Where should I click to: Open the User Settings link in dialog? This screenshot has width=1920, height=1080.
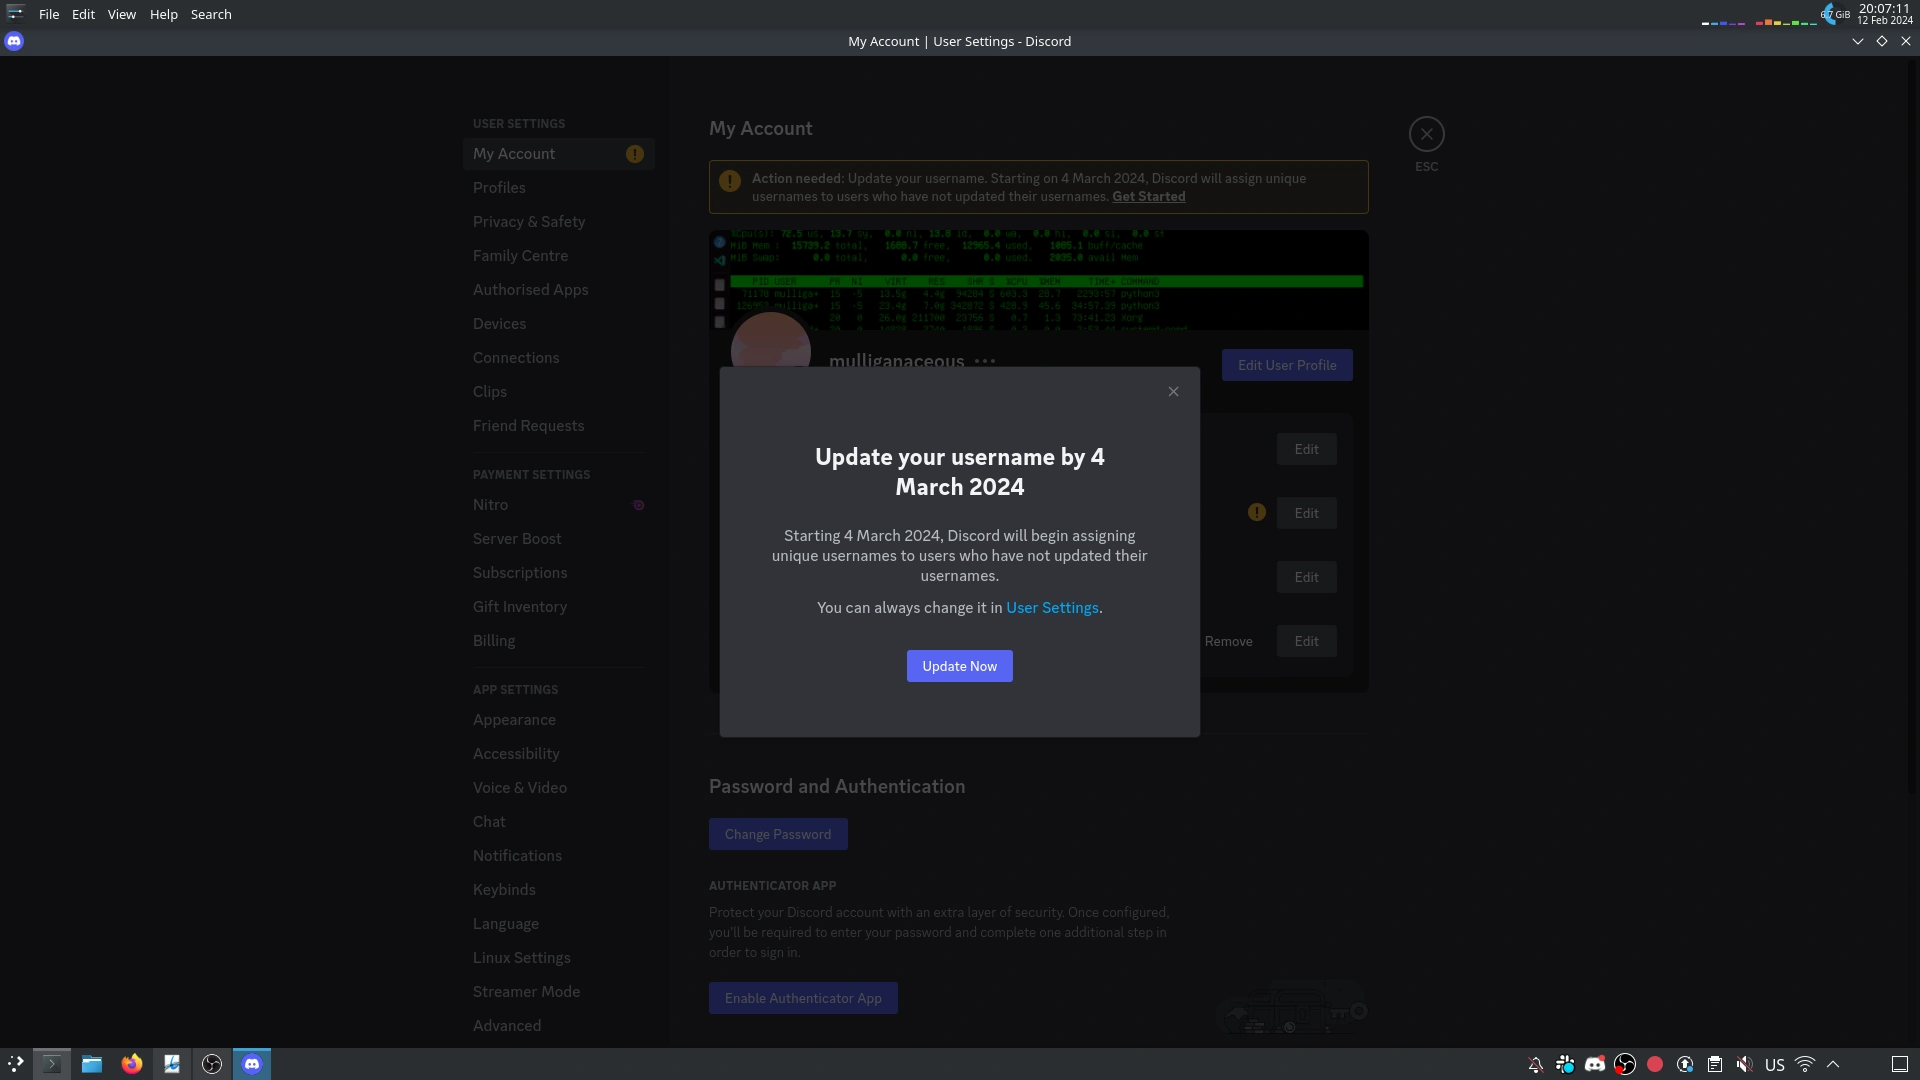[x=1052, y=608]
